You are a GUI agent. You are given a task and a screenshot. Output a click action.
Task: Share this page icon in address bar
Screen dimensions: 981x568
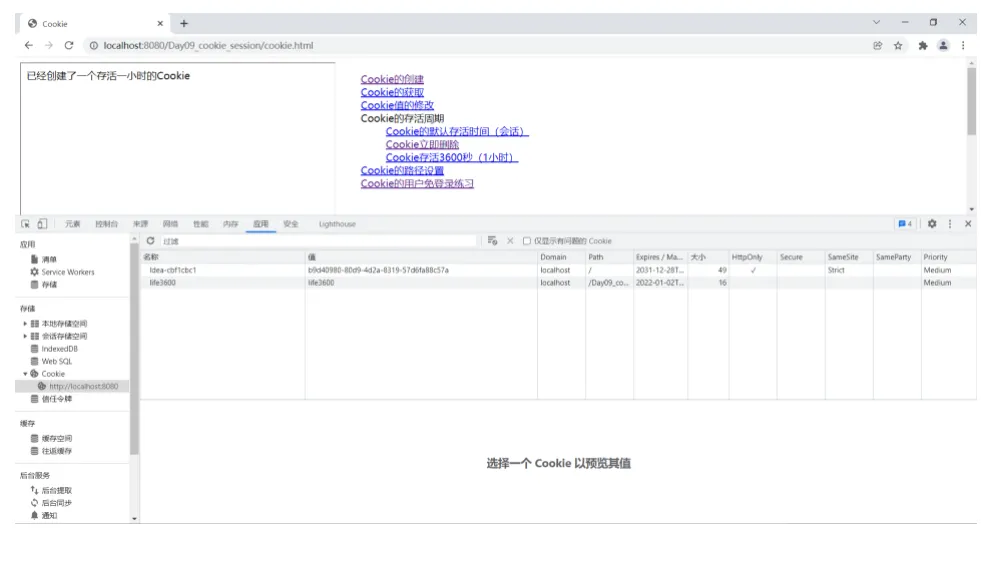pyautogui.click(x=878, y=46)
